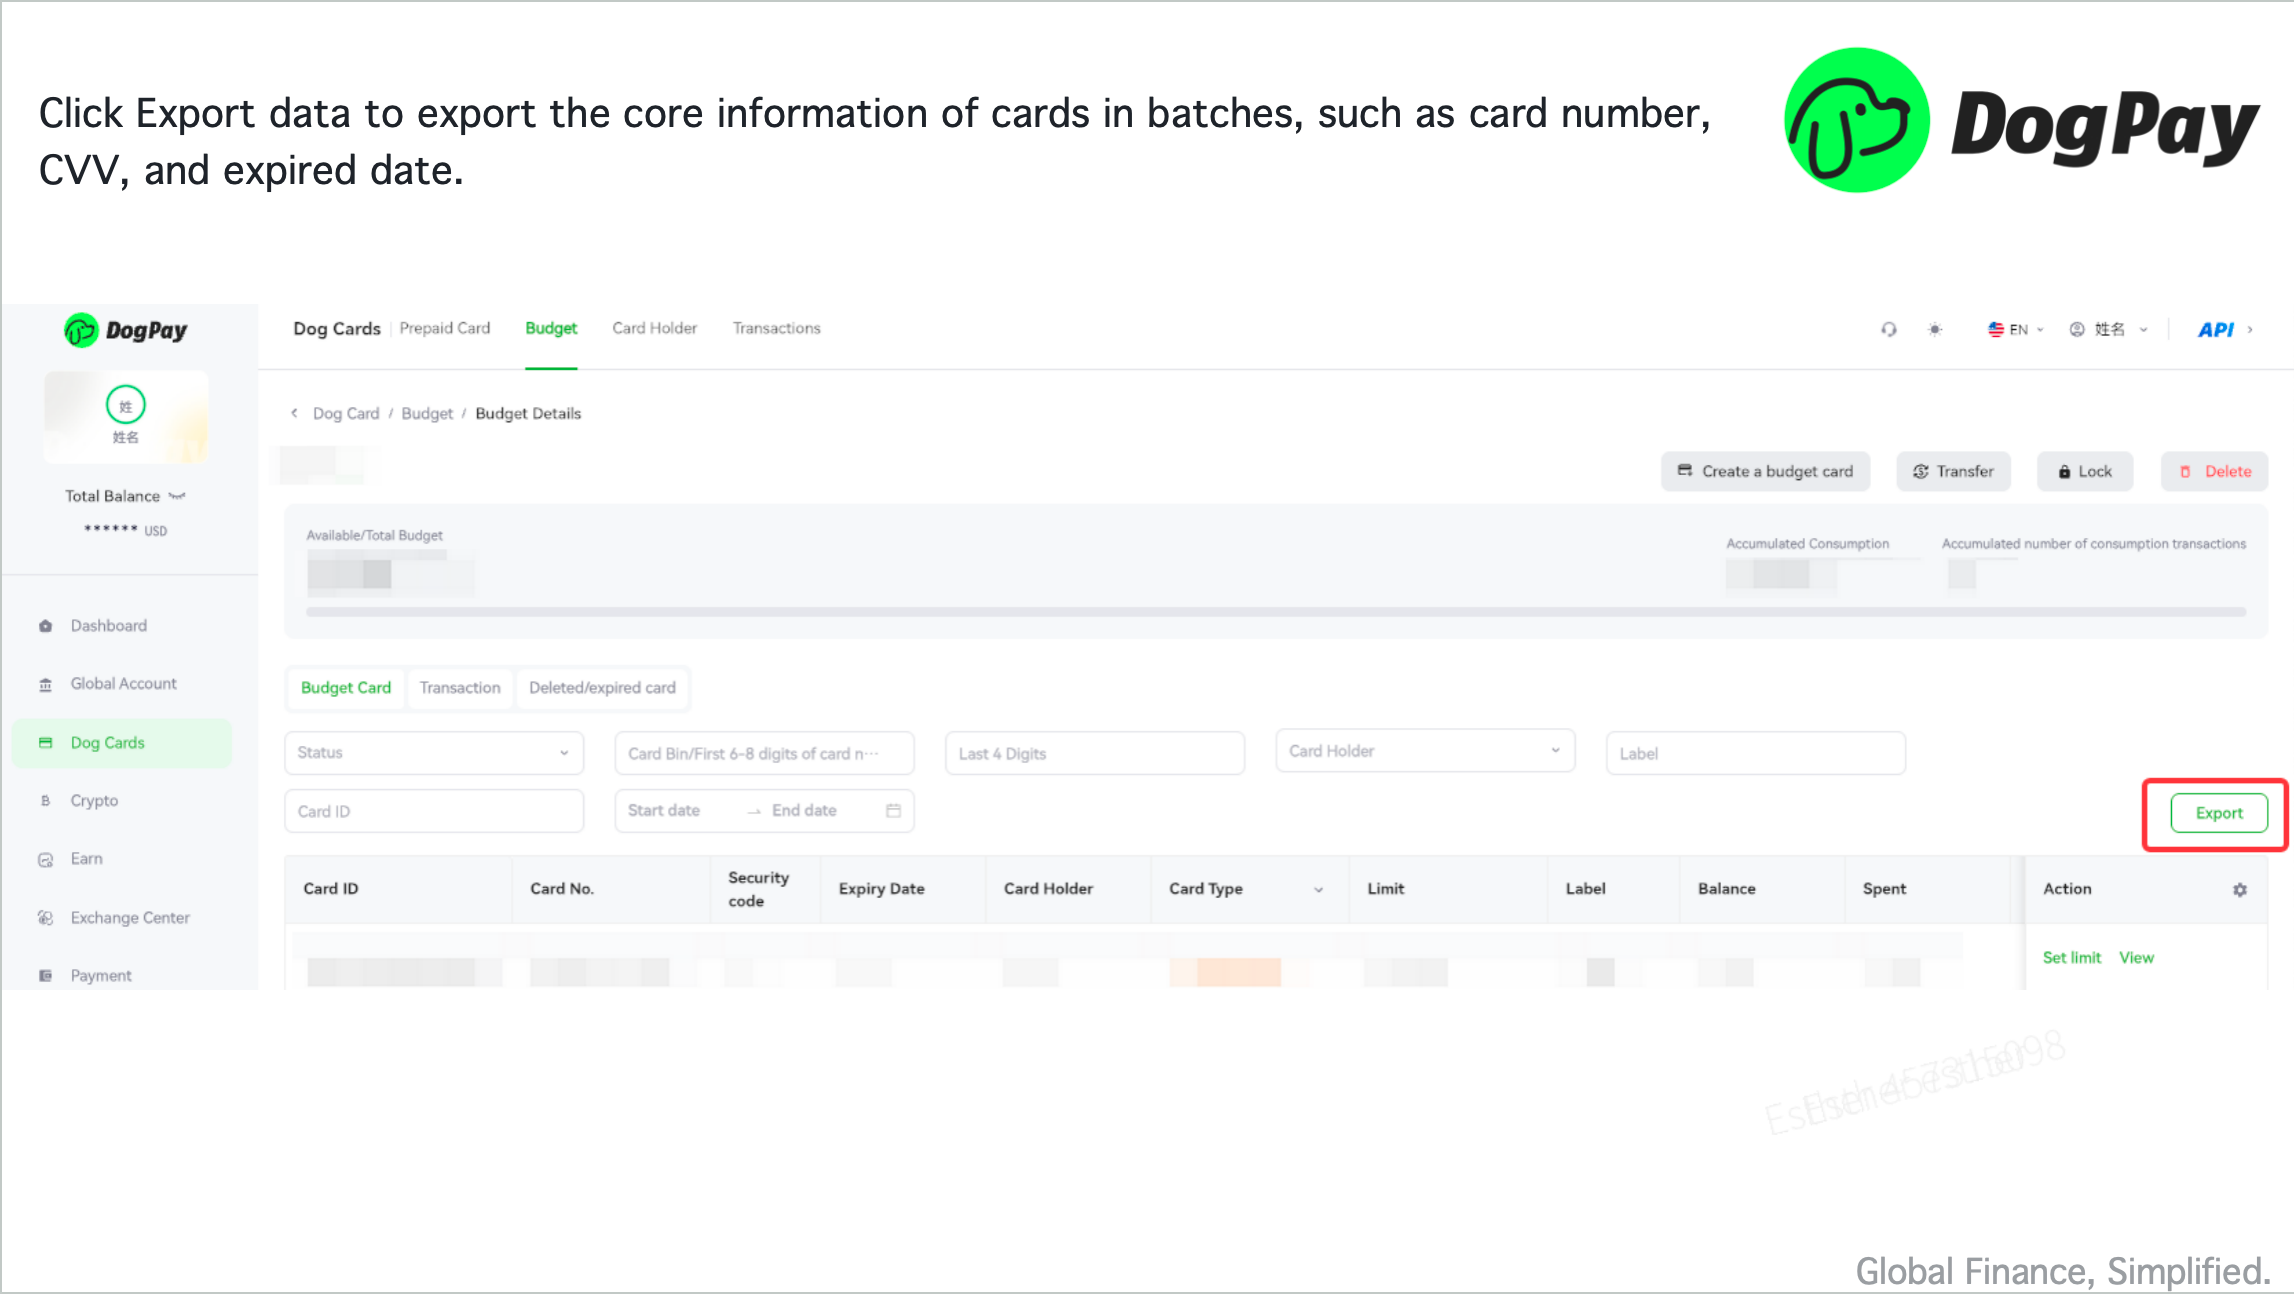Select Deleted/expired card sub-tab

pyautogui.click(x=602, y=688)
